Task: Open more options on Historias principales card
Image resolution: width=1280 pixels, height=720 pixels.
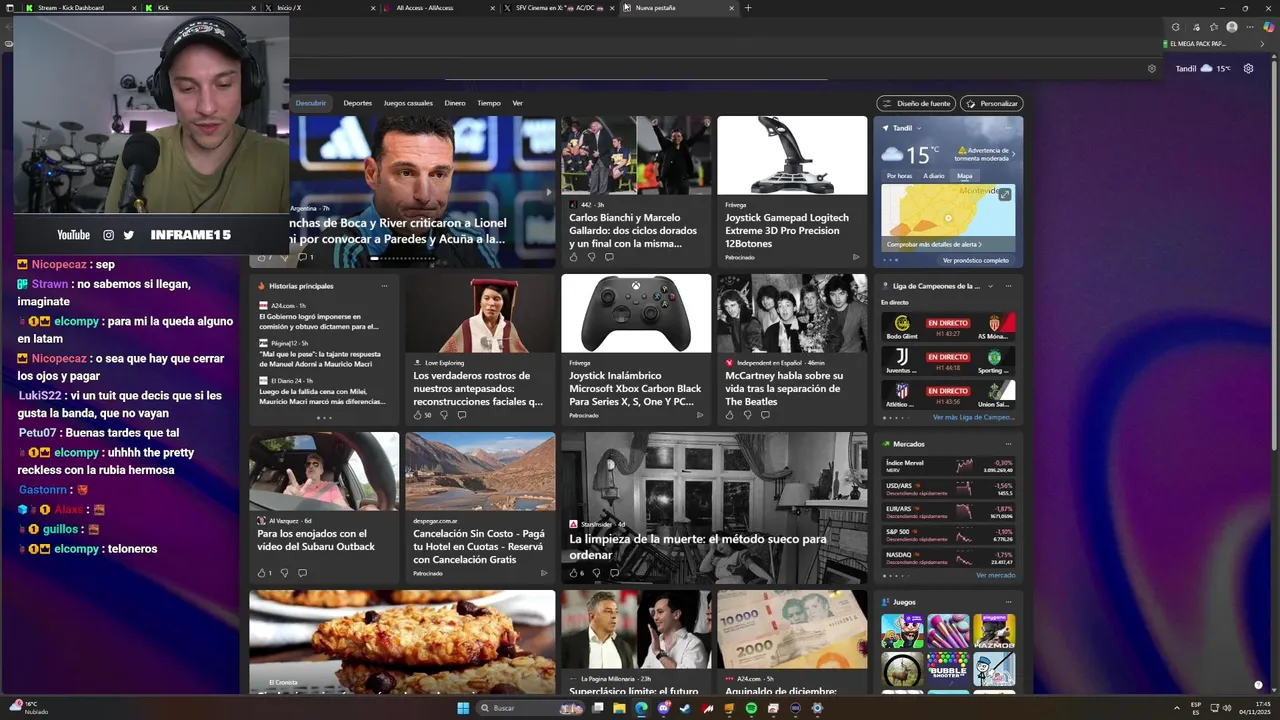Action: [x=384, y=286]
